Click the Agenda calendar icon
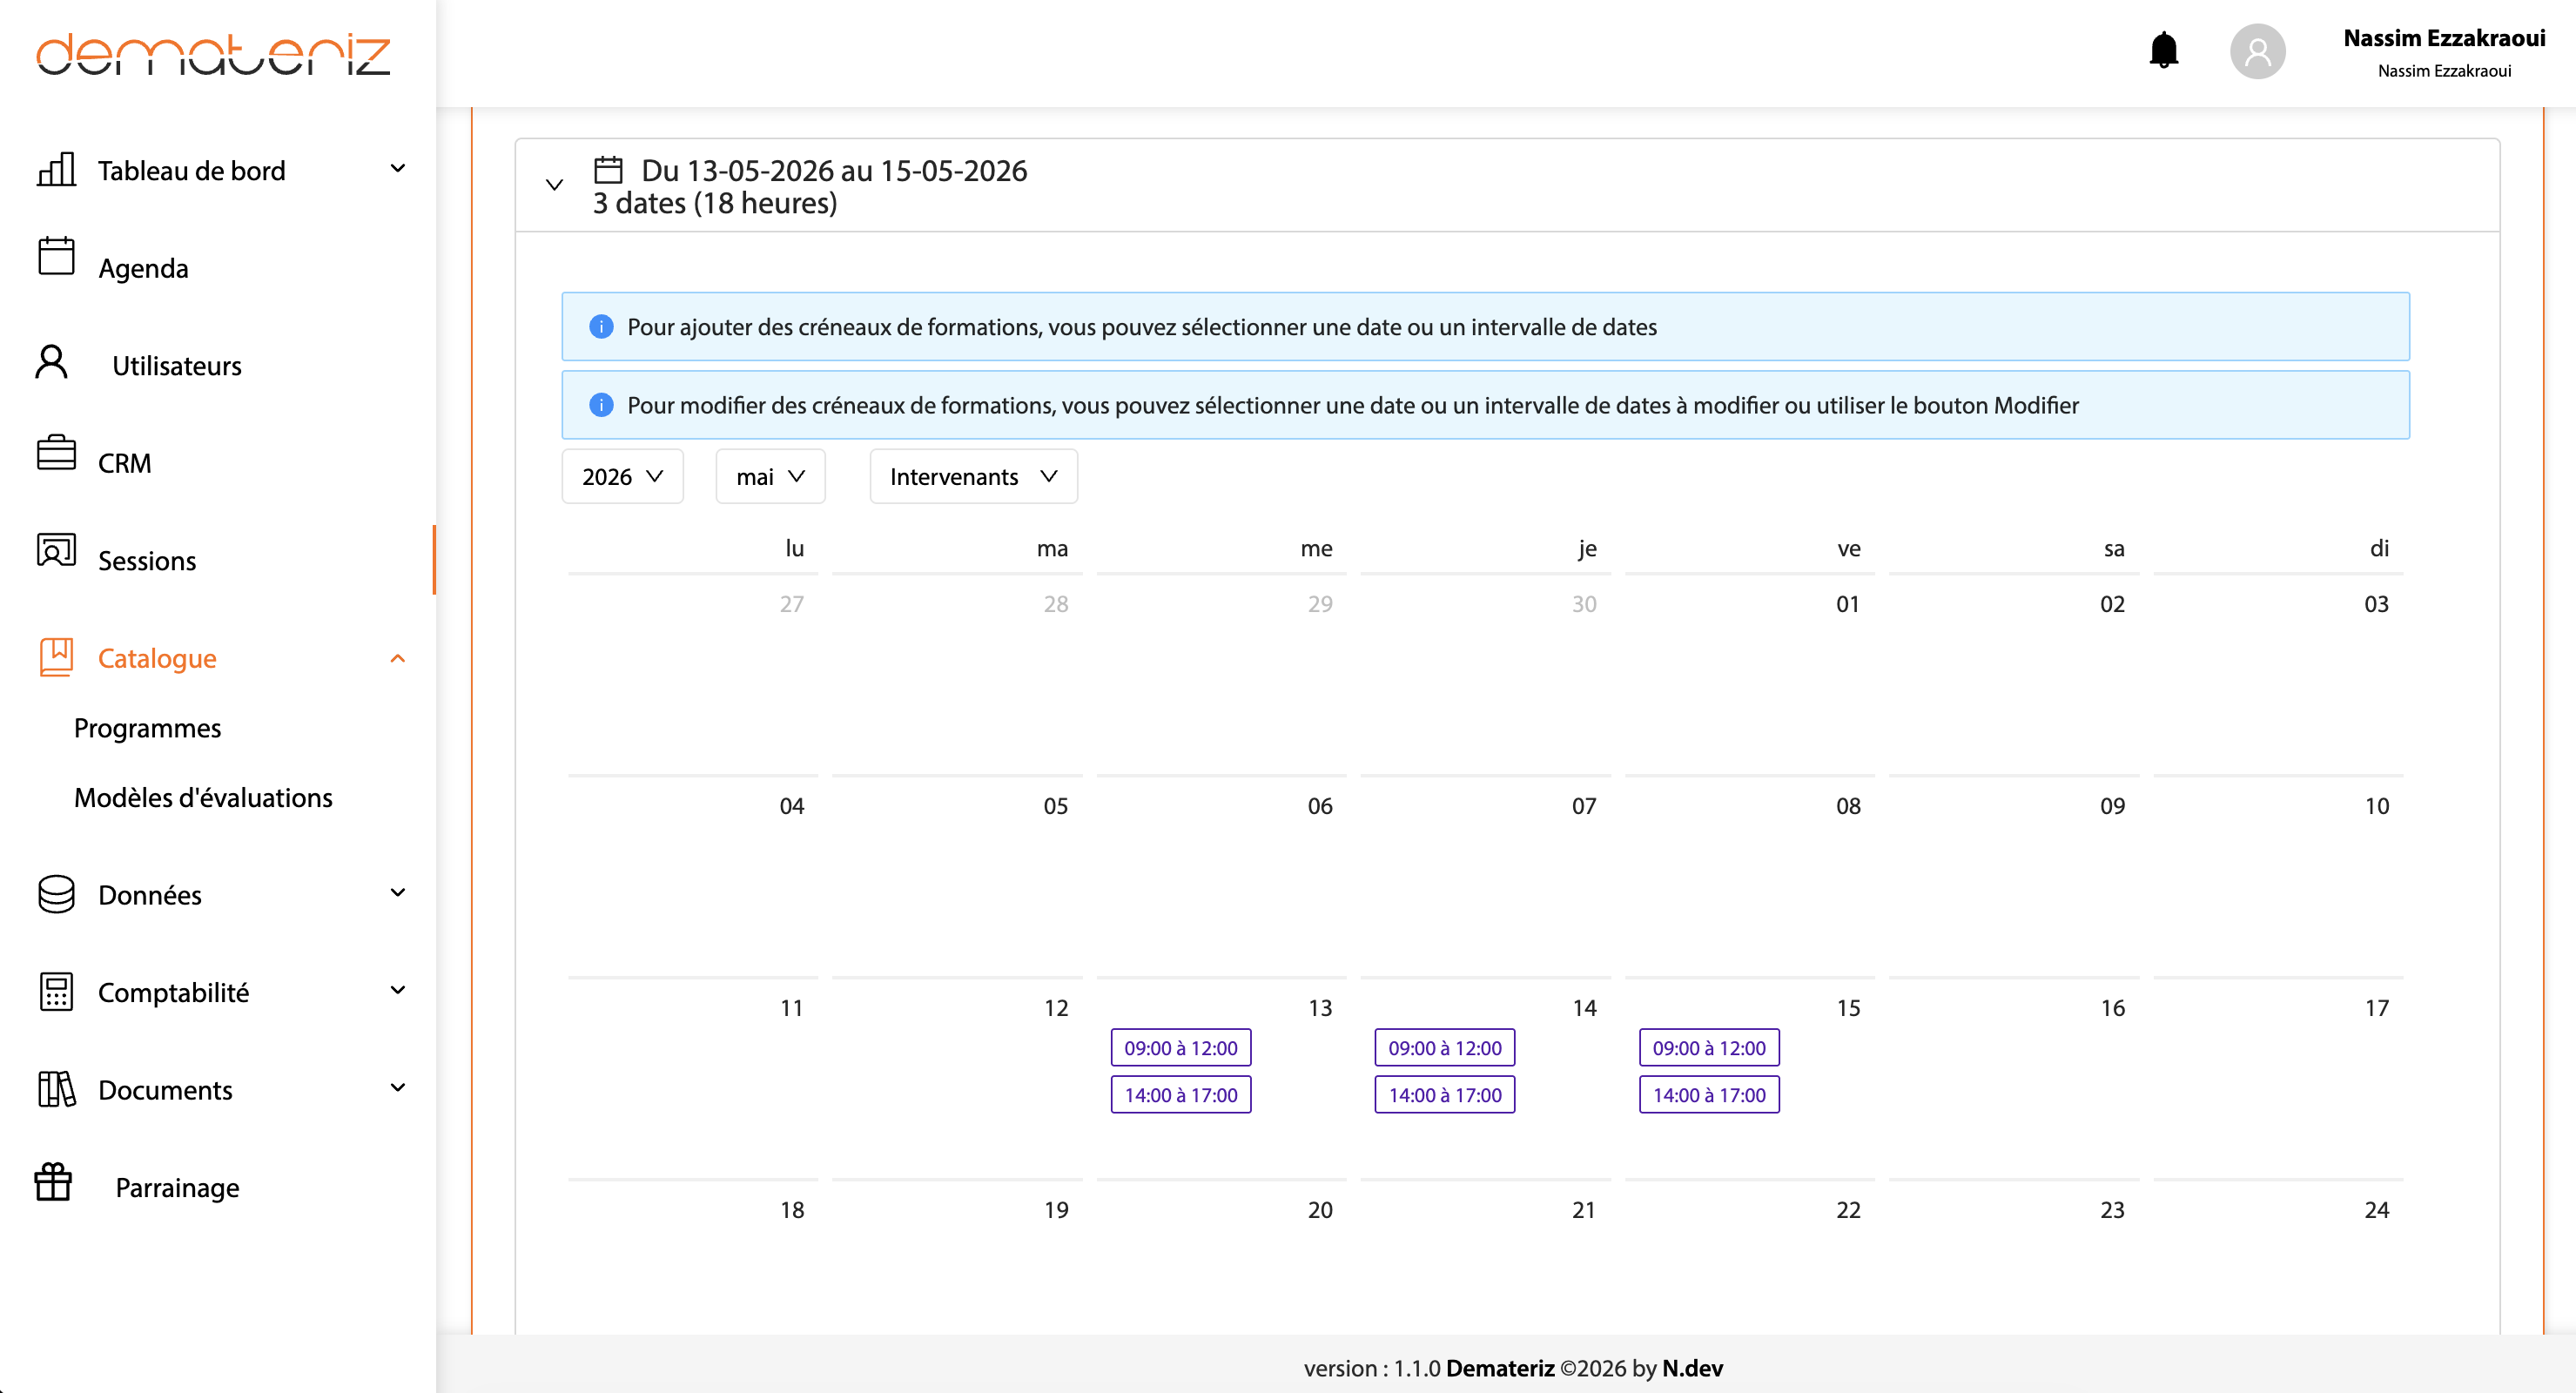 pyautogui.click(x=56, y=256)
